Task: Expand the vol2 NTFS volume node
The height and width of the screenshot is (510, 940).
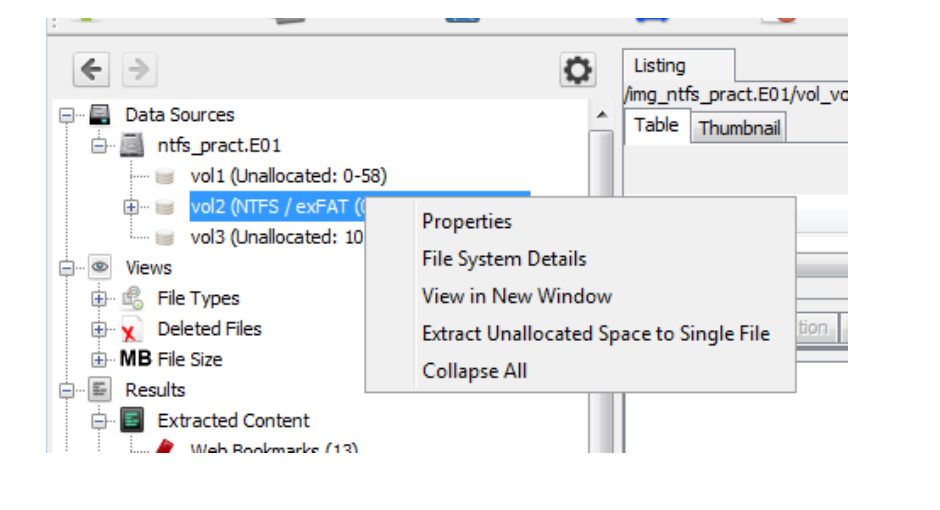Action: (131, 207)
